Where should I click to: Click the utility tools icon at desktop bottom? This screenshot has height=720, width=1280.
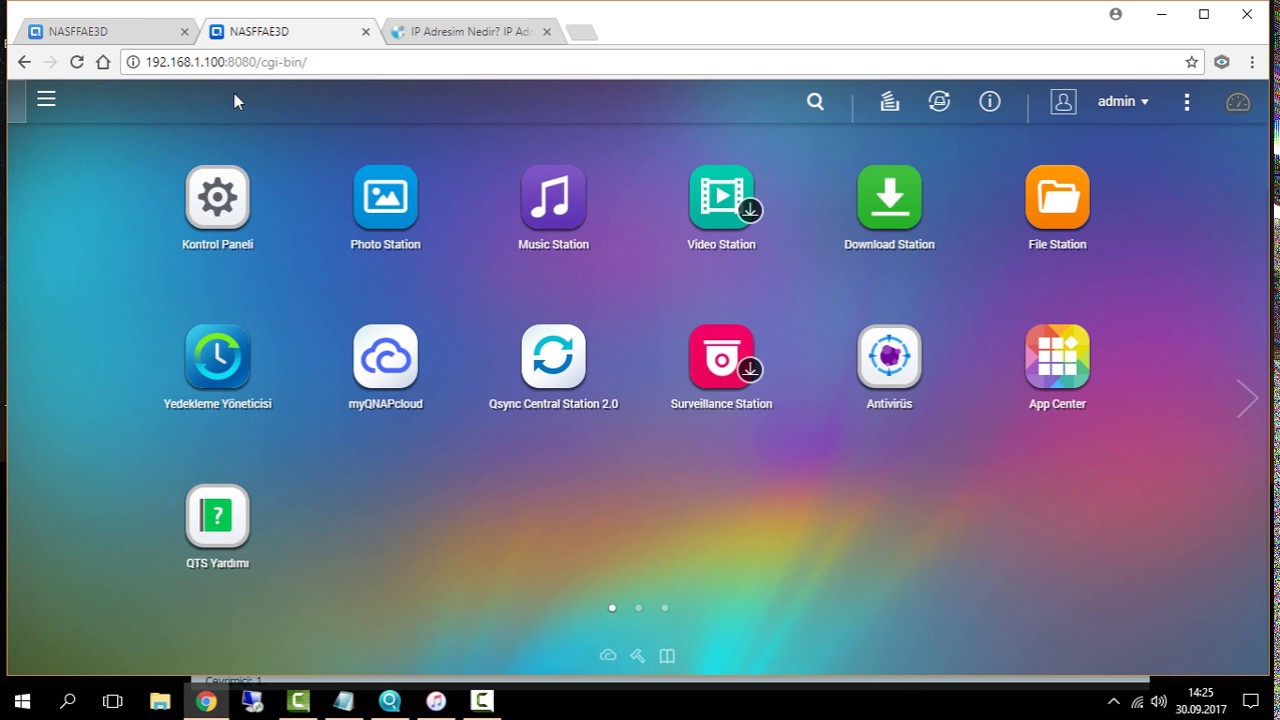click(638, 656)
